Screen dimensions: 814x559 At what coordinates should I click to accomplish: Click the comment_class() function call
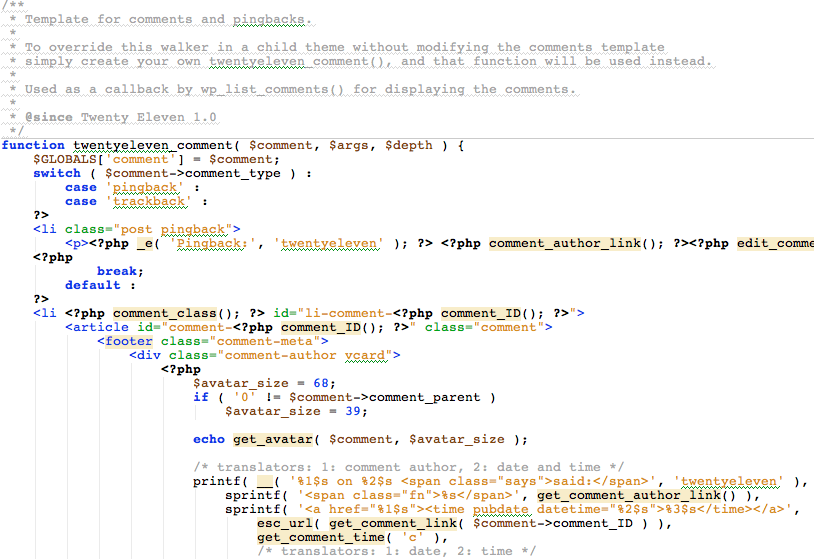172,313
